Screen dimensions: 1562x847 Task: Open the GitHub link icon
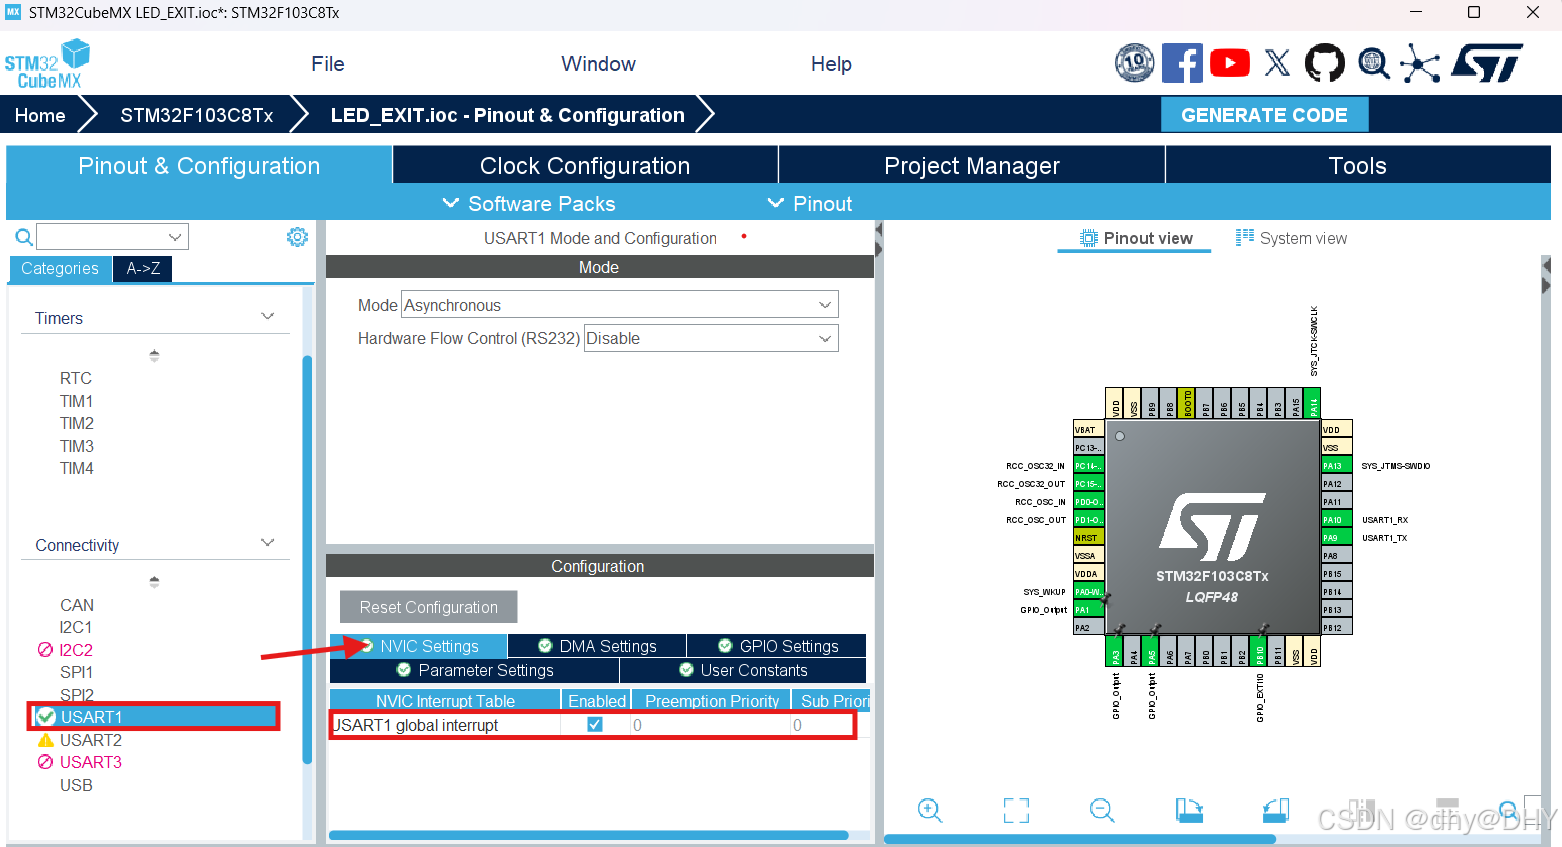click(1325, 63)
